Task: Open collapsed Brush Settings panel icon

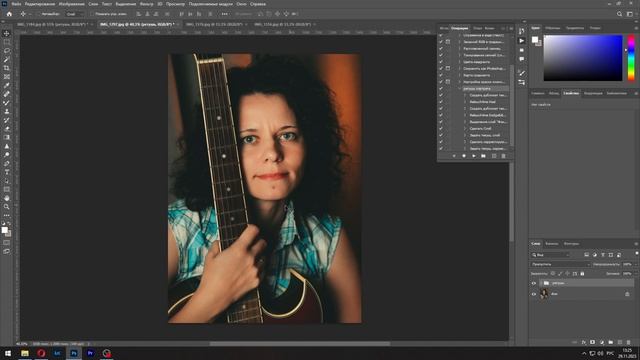Action: point(522,73)
